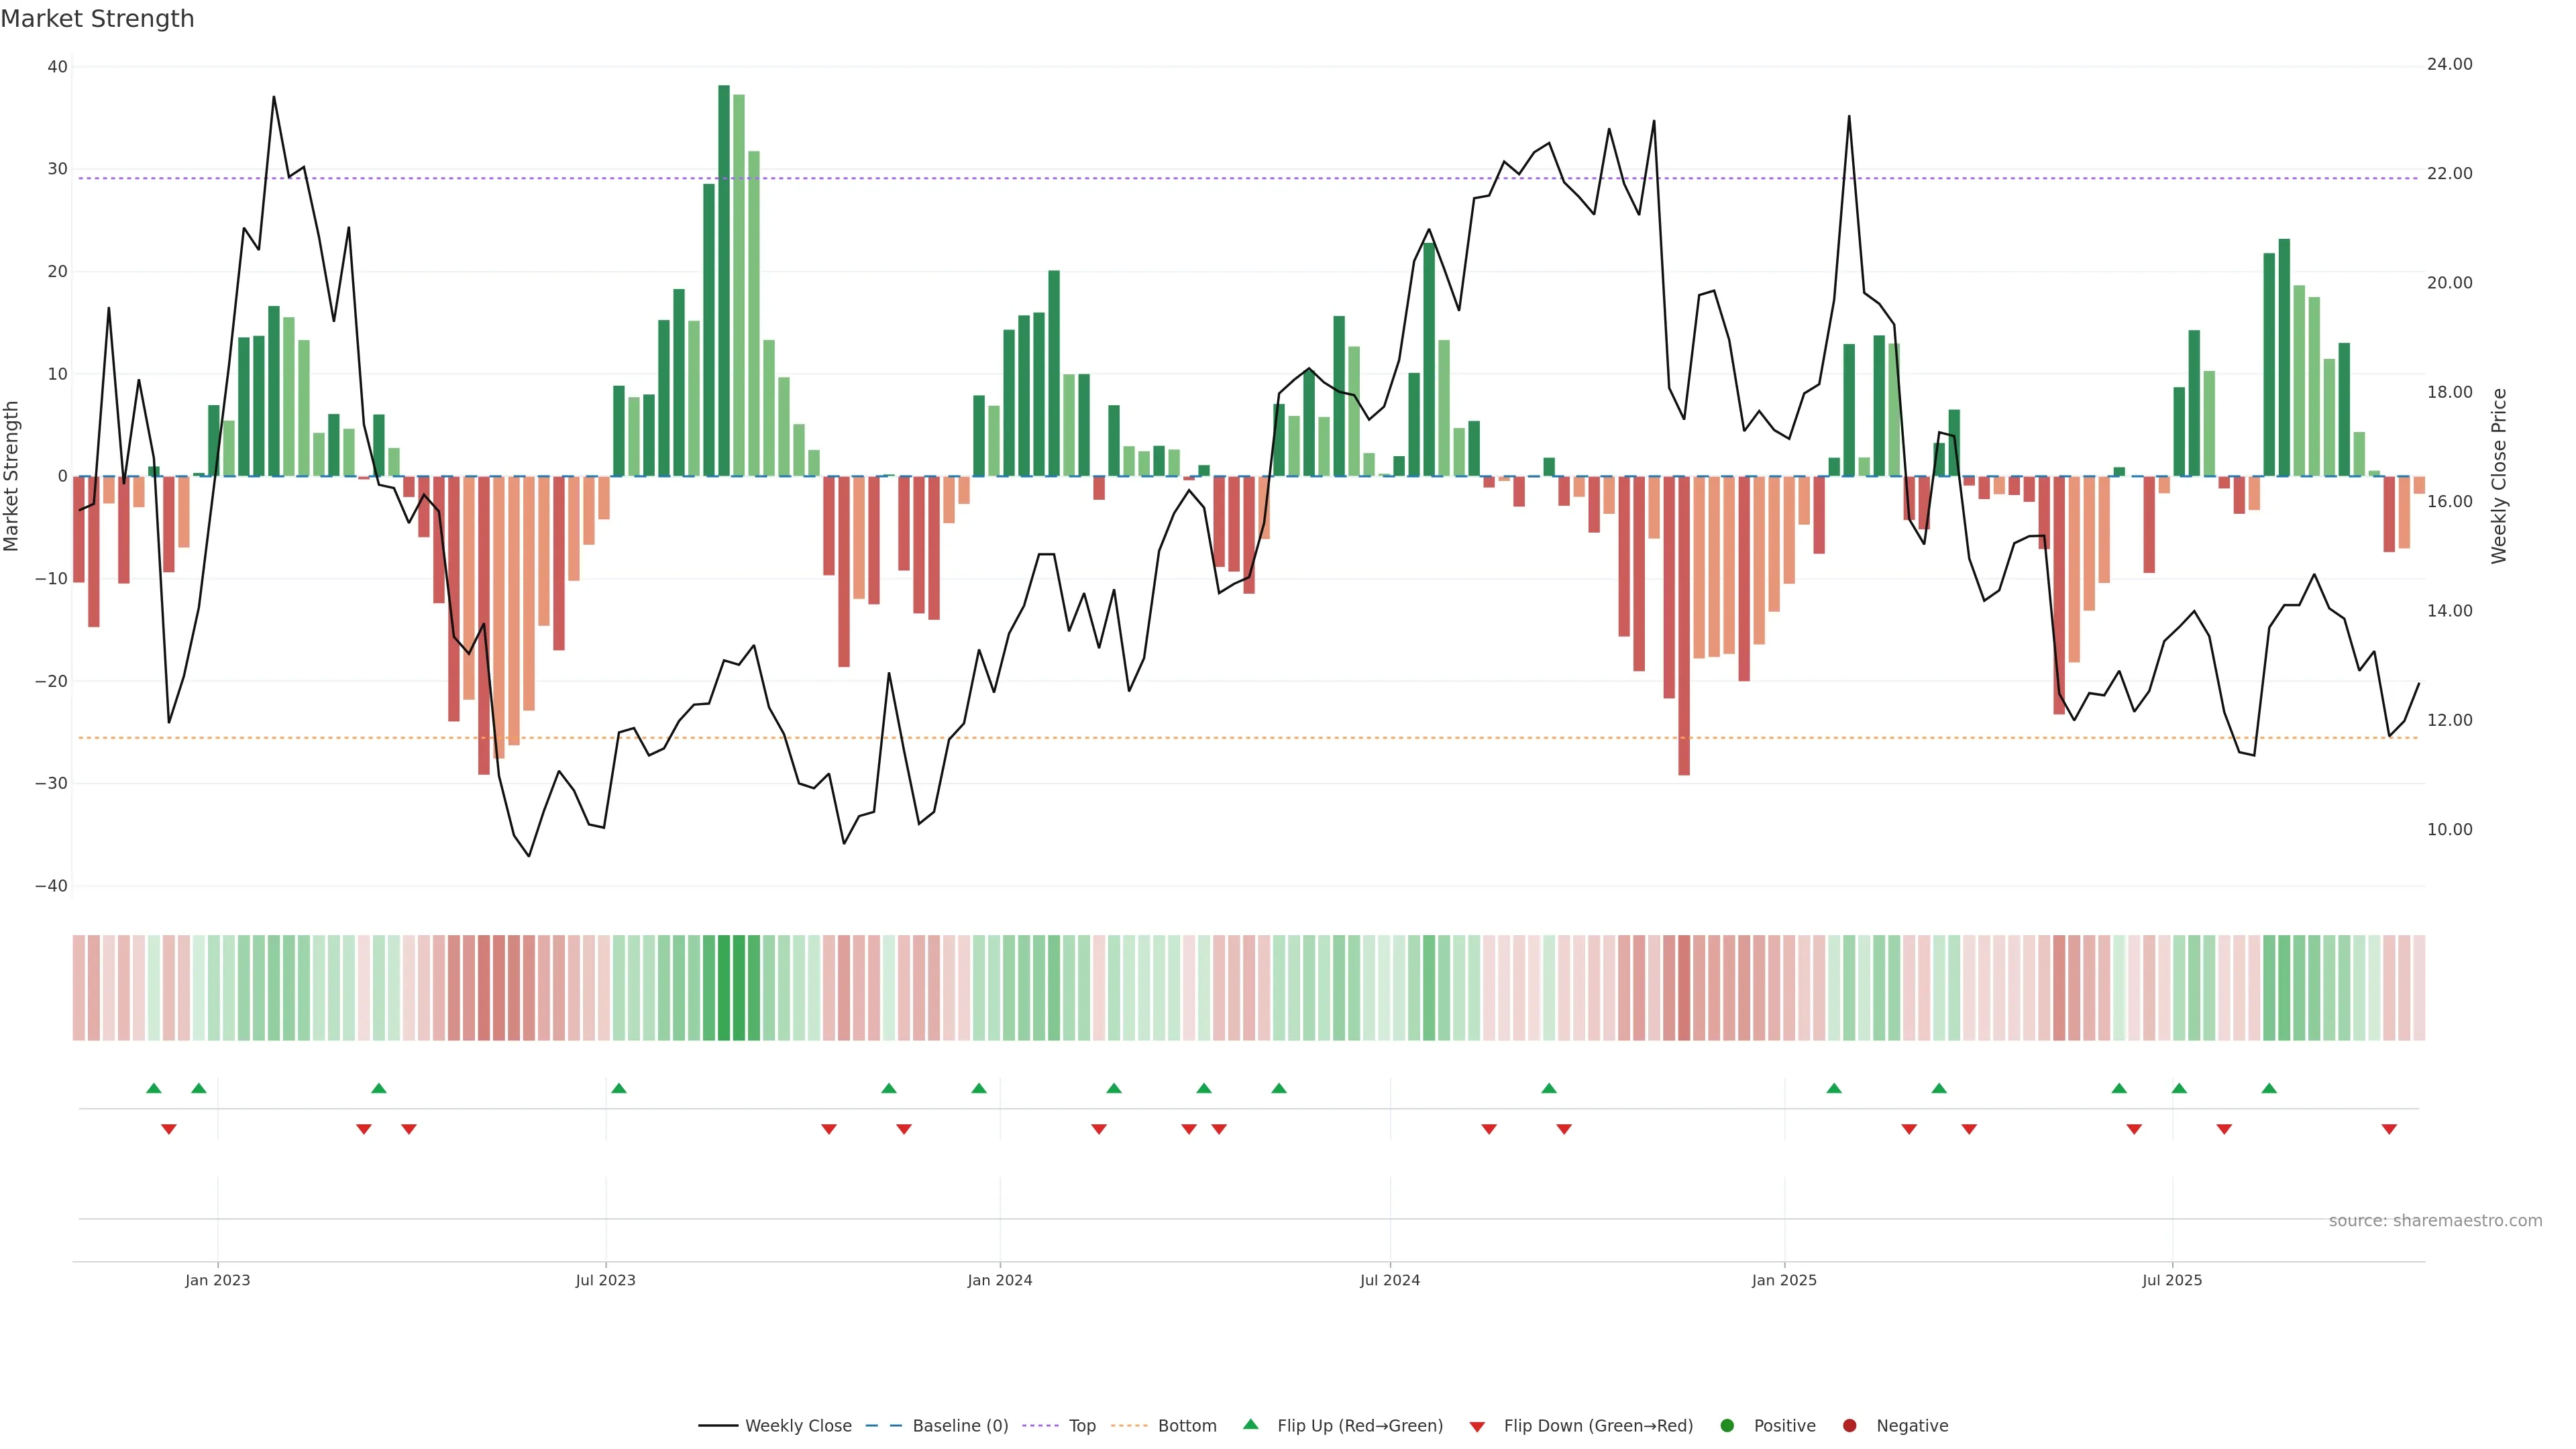Click the Market Strength chart title

[97, 19]
